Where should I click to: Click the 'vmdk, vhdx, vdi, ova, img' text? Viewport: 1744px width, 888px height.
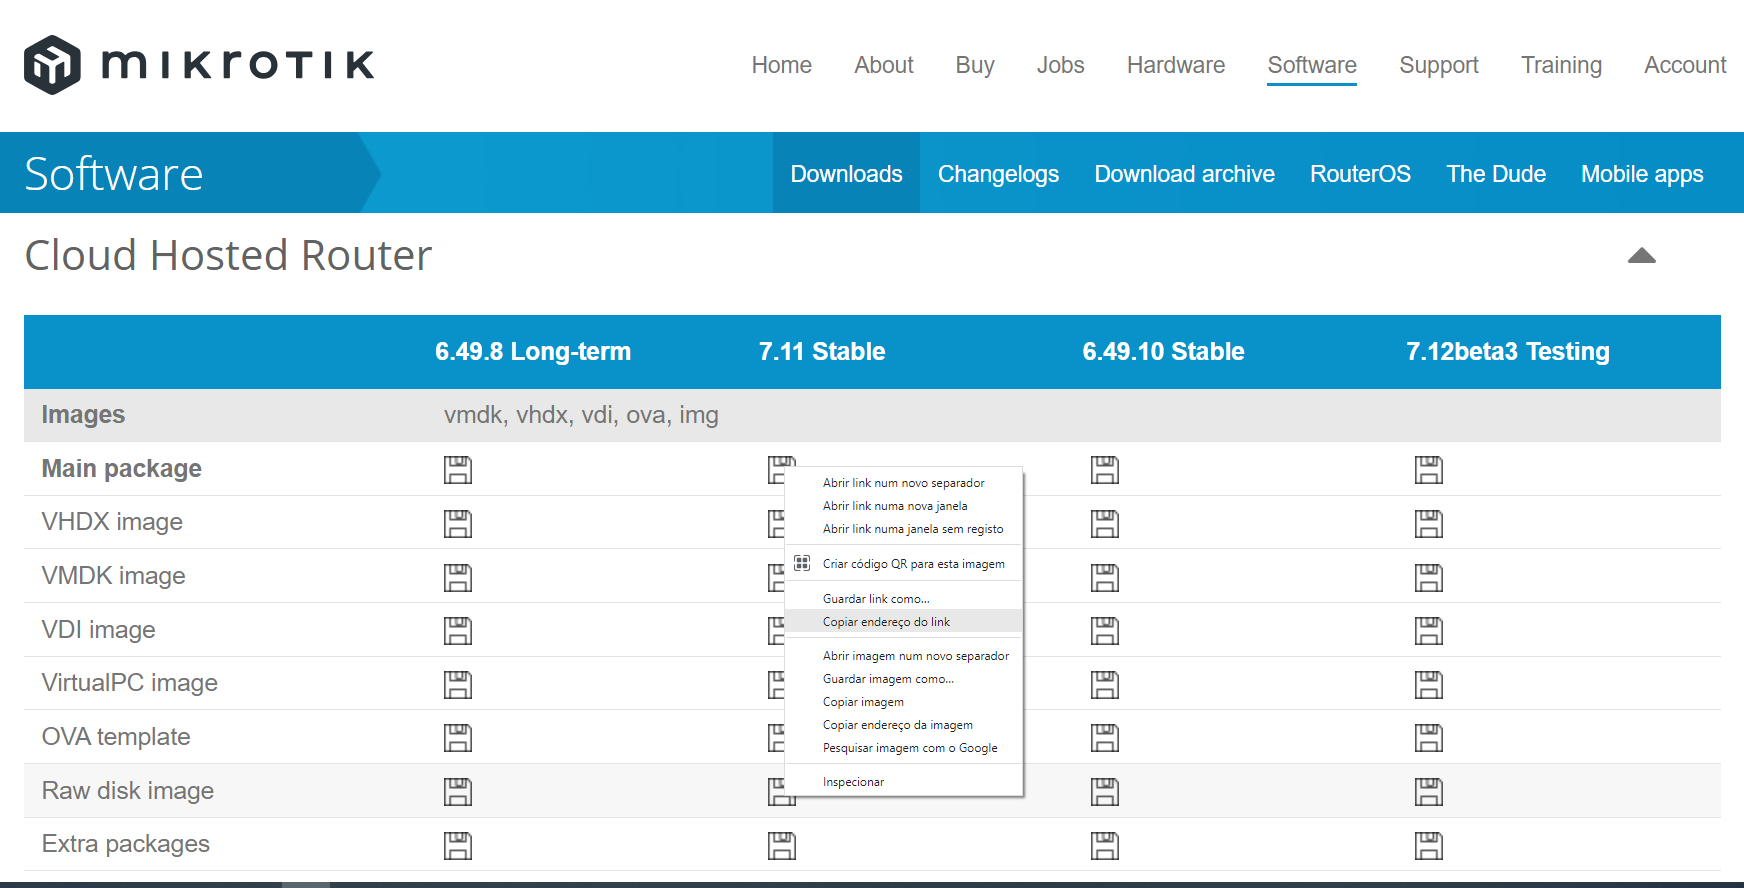(581, 415)
